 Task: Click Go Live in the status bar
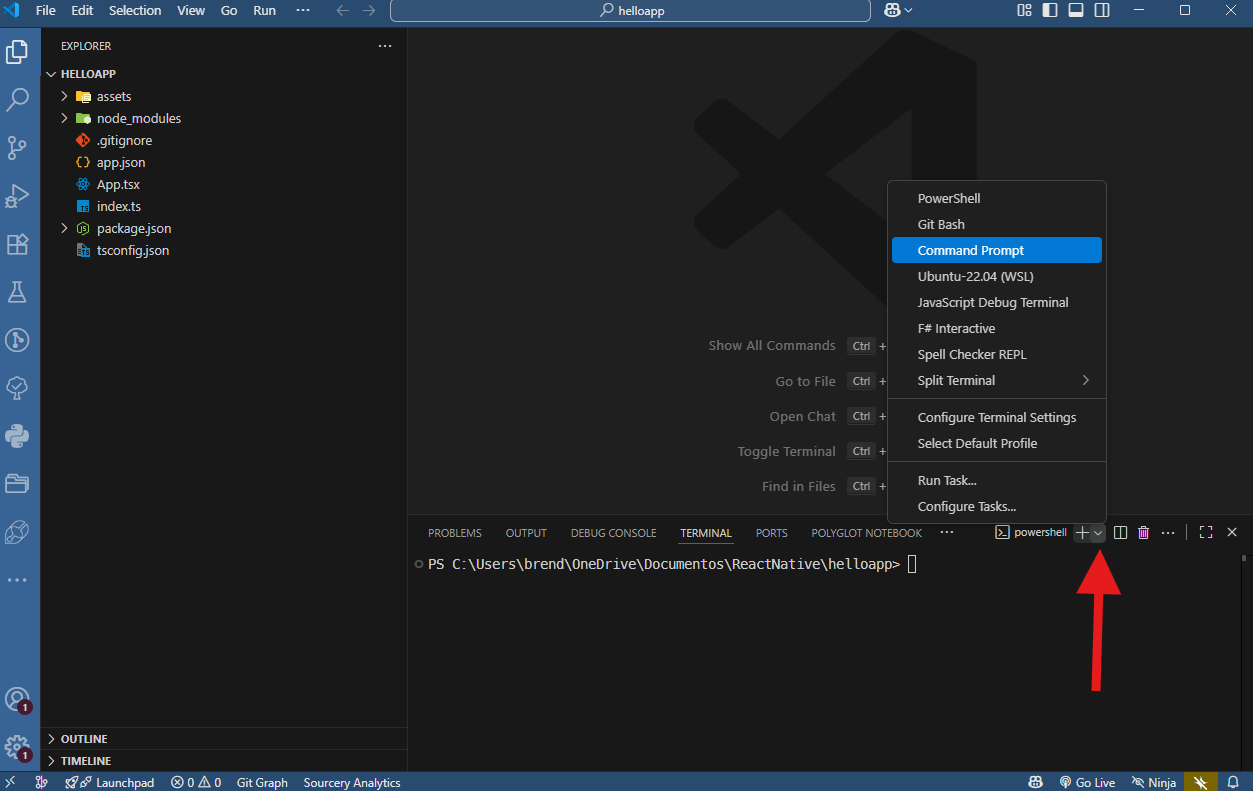[x=1087, y=781]
